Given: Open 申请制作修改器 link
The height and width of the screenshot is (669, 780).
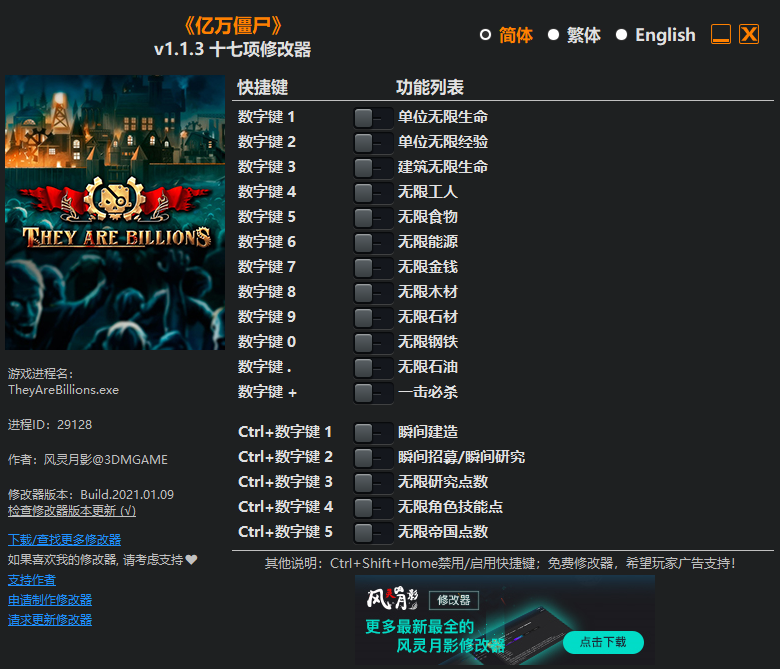Looking at the screenshot, I should click(x=50, y=600).
